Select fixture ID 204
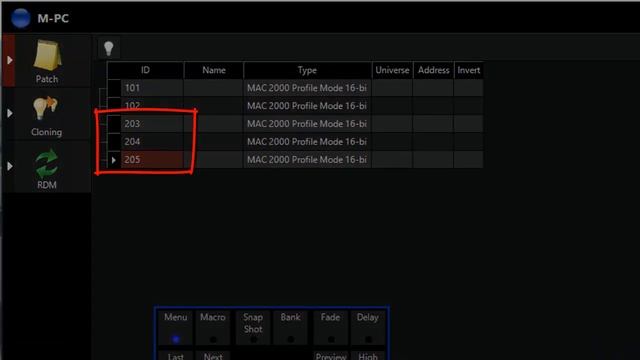The width and height of the screenshot is (640, 360). [152, 142]
